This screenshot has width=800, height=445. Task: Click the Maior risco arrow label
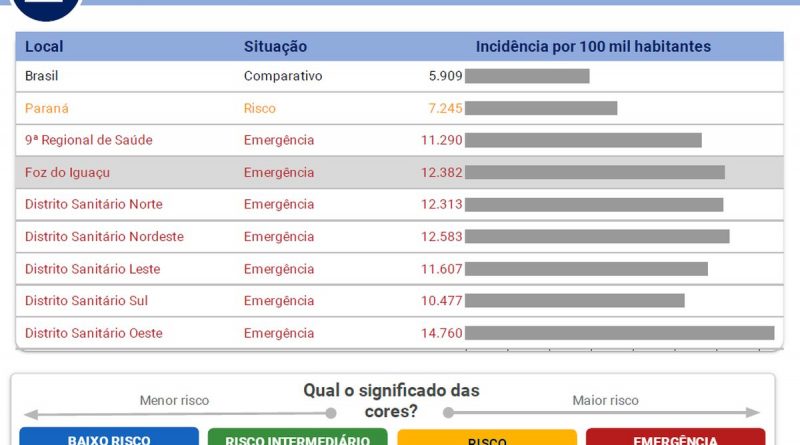[605, 401]
